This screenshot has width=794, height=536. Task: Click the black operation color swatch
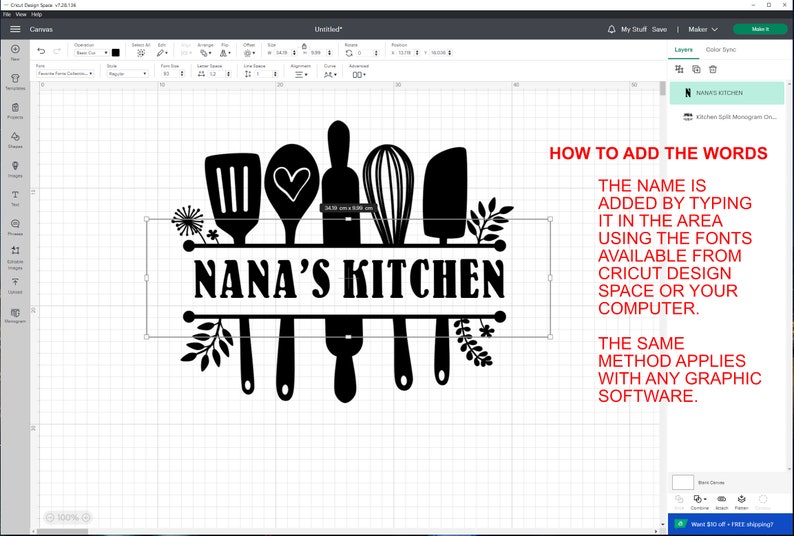pyautogui.click(x=115, y=53)
